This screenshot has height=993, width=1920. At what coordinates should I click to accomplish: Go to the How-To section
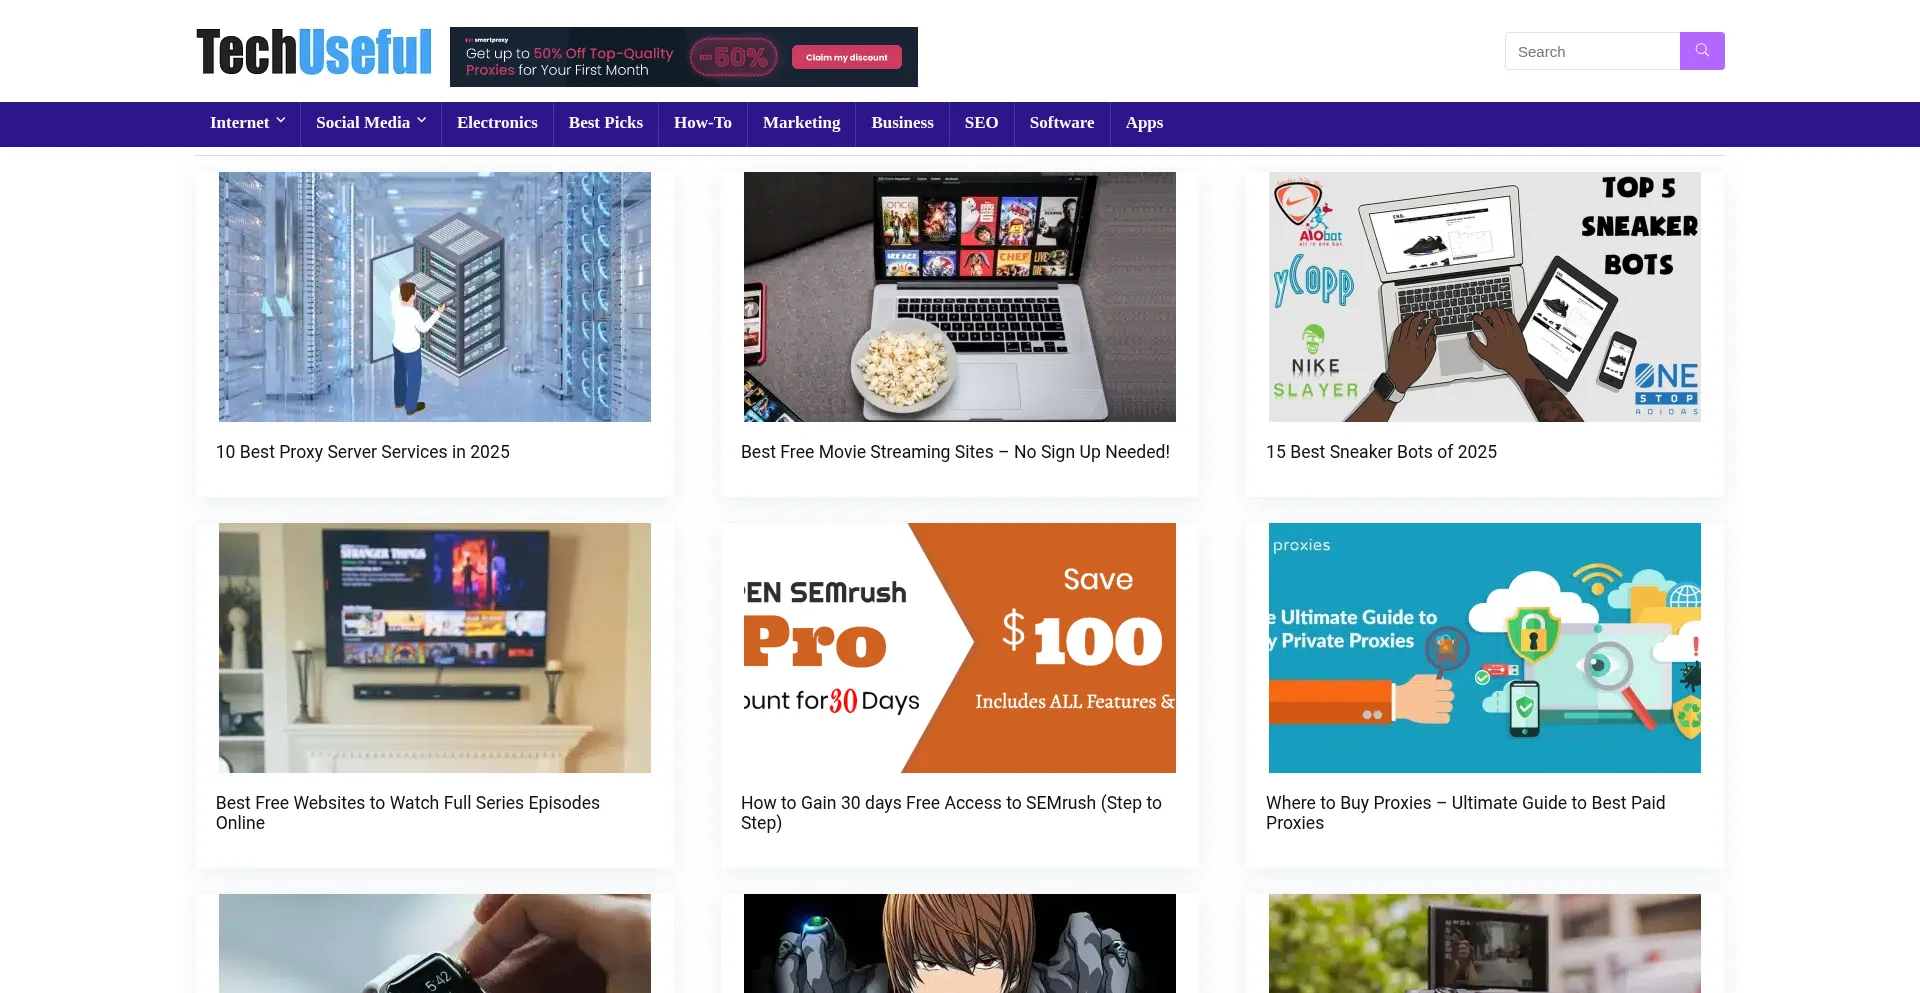tap(703, 123)
